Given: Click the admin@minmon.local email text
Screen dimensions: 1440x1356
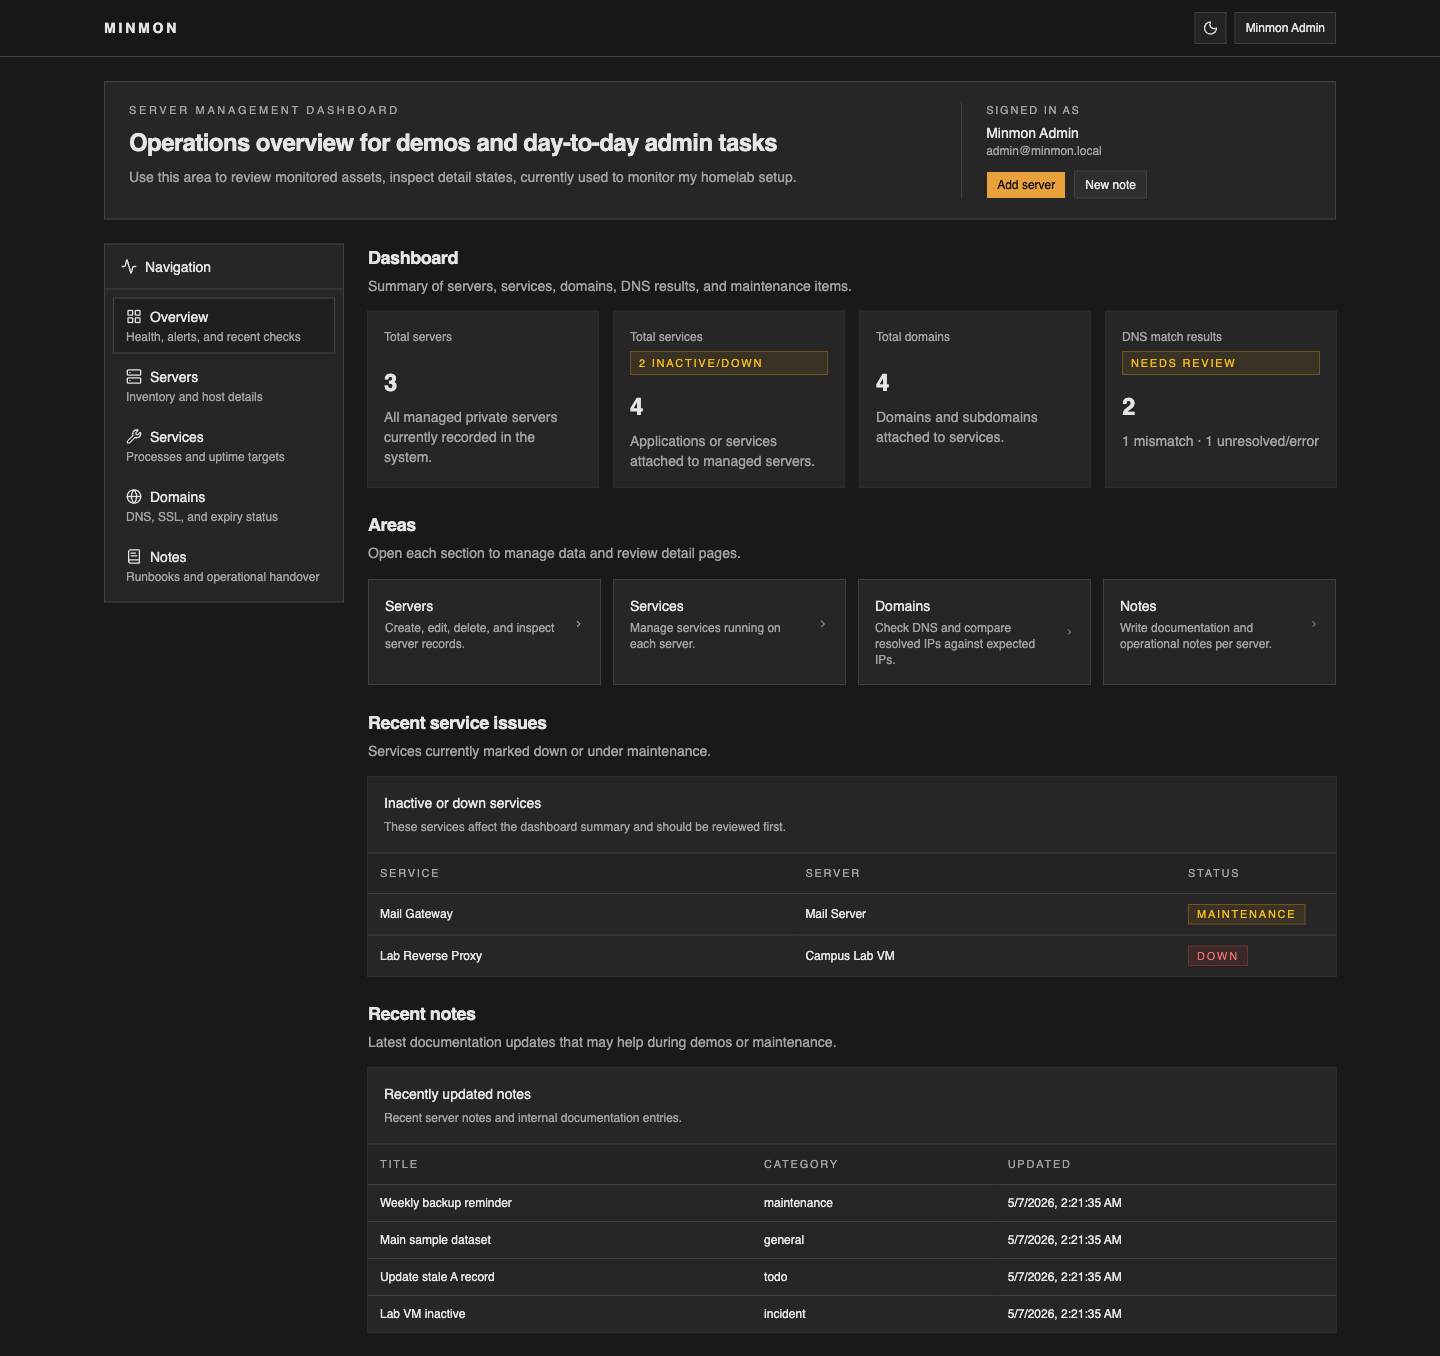Looking at the screenshot, I should tap(1043, 151).
